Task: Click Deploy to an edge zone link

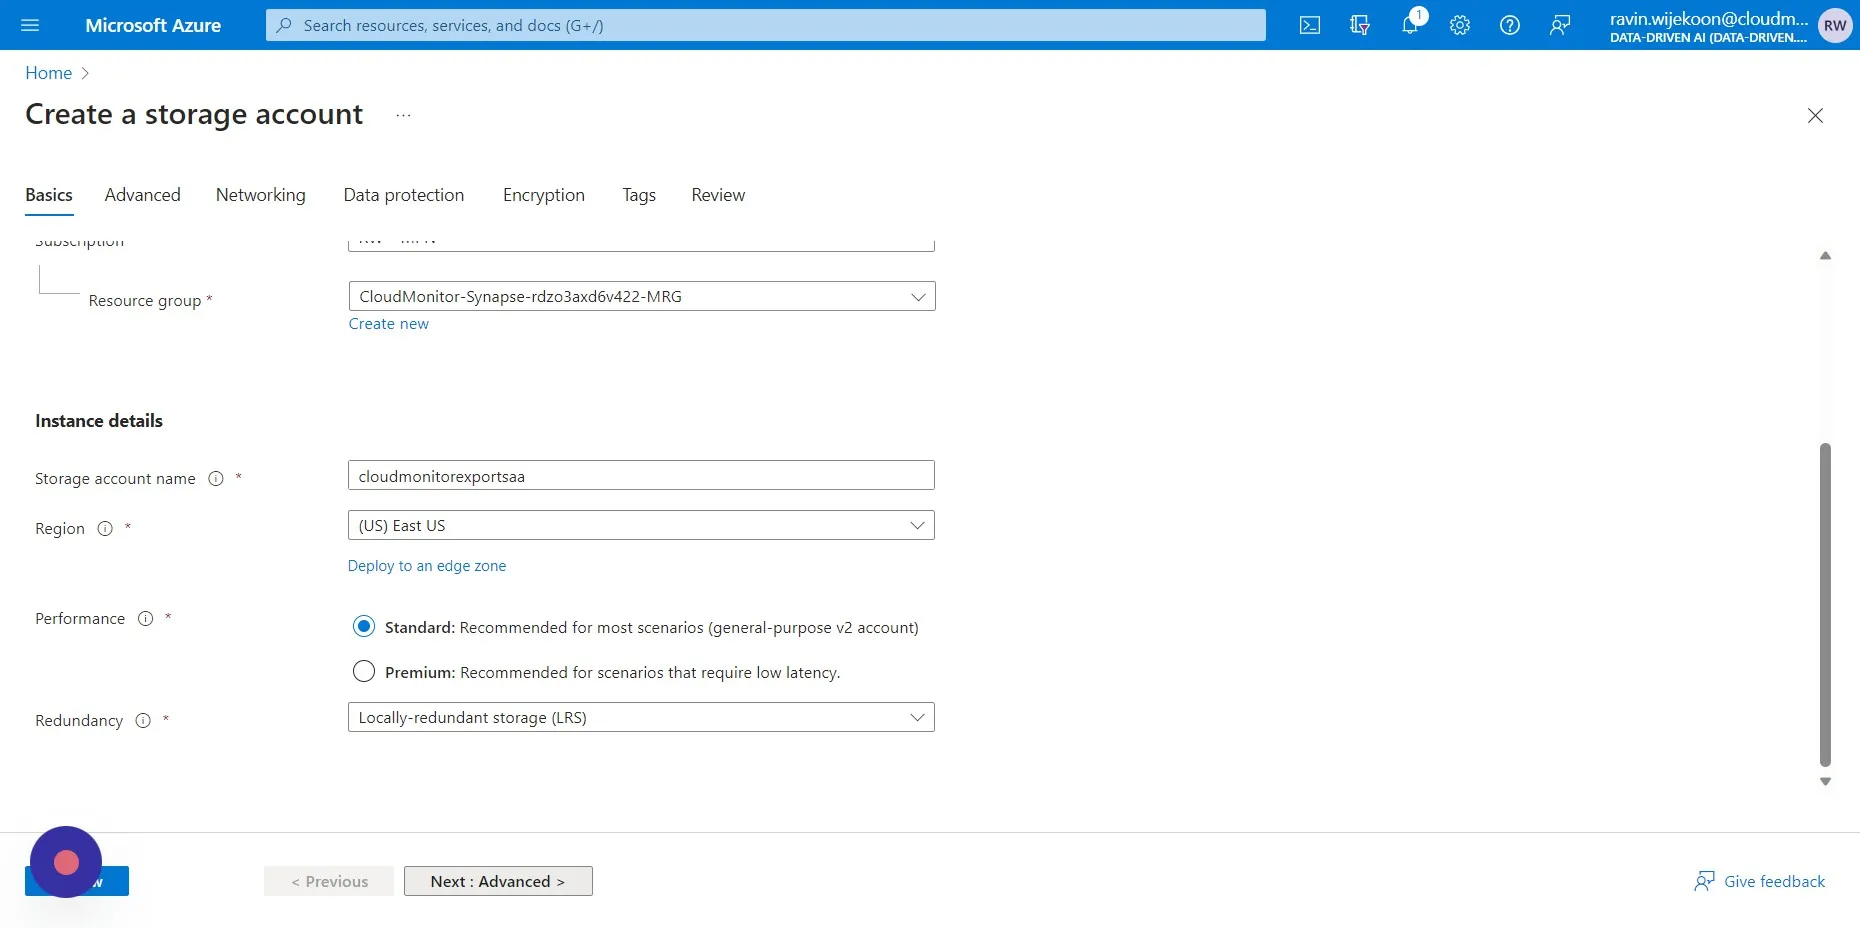Action: coord(427,566)
